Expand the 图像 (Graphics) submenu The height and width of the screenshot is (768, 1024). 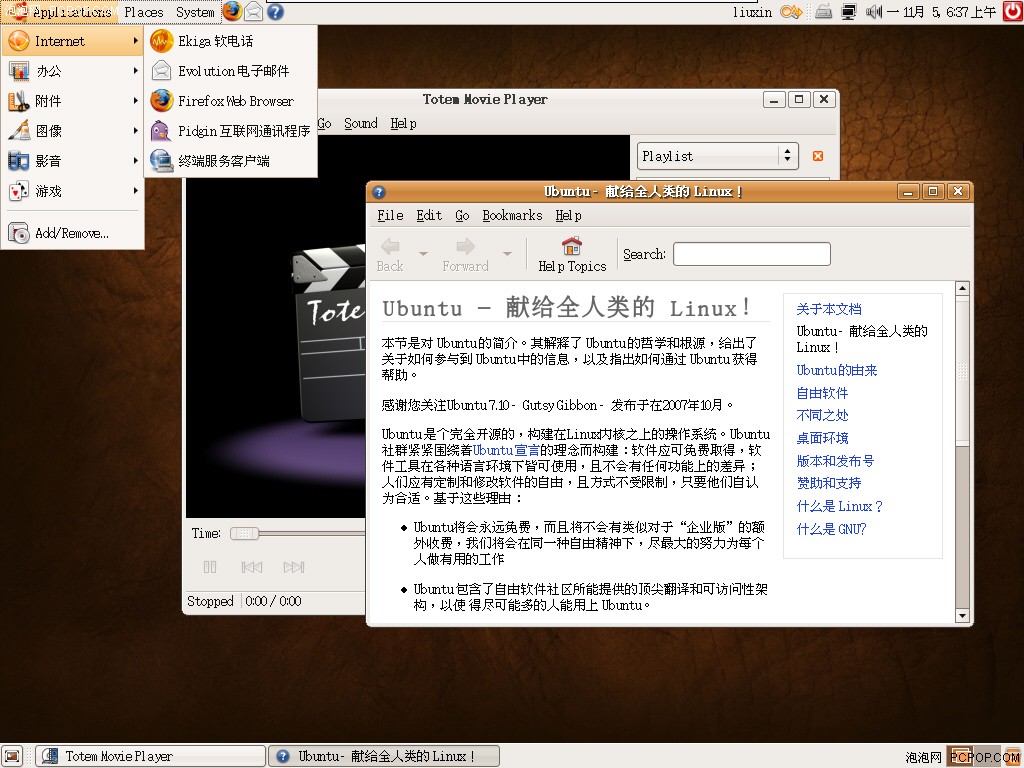(x=73, y=131)
